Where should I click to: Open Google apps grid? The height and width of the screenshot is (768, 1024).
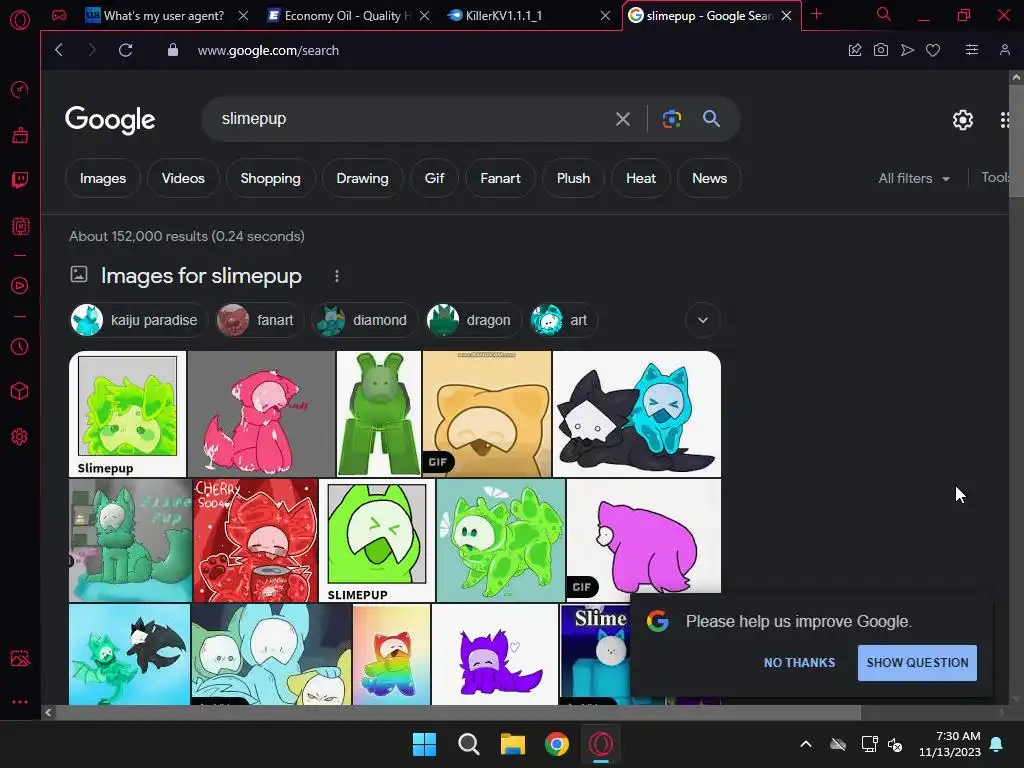coord(1004,120)
